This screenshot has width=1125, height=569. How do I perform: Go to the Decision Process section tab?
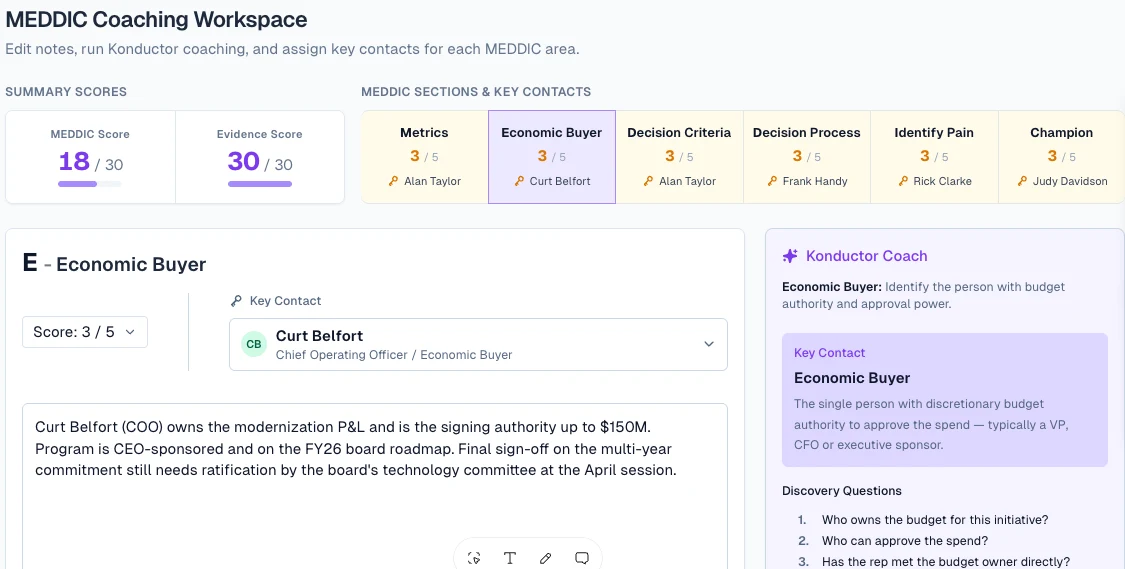click(x=806, y=157)
